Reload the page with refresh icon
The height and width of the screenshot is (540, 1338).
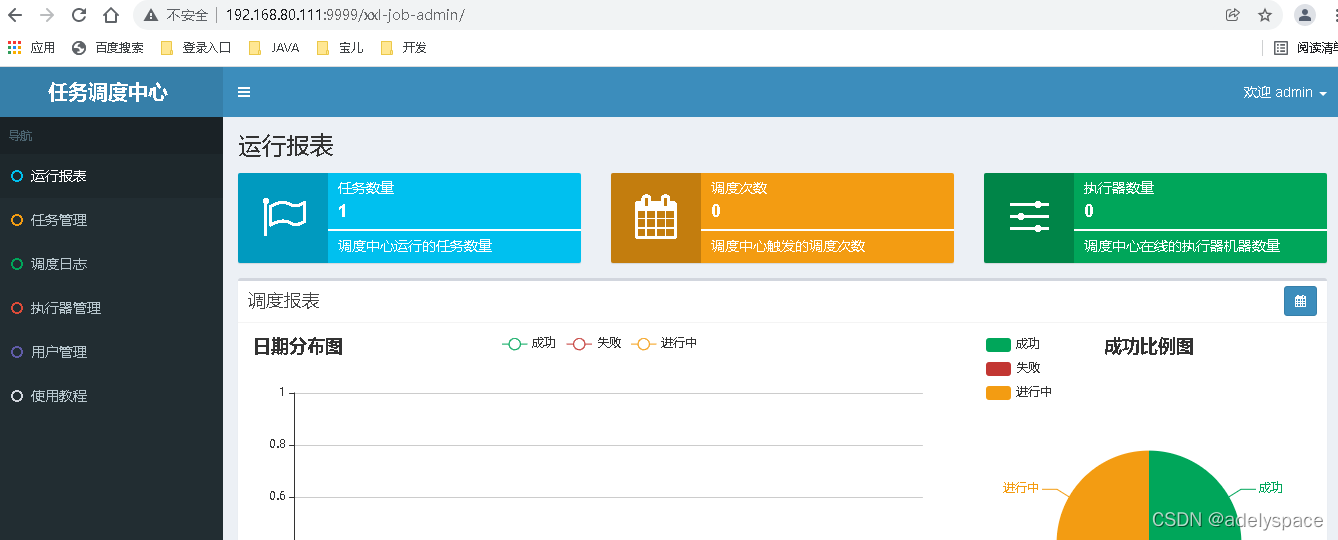pyautogui.click(x=79, y=15)
